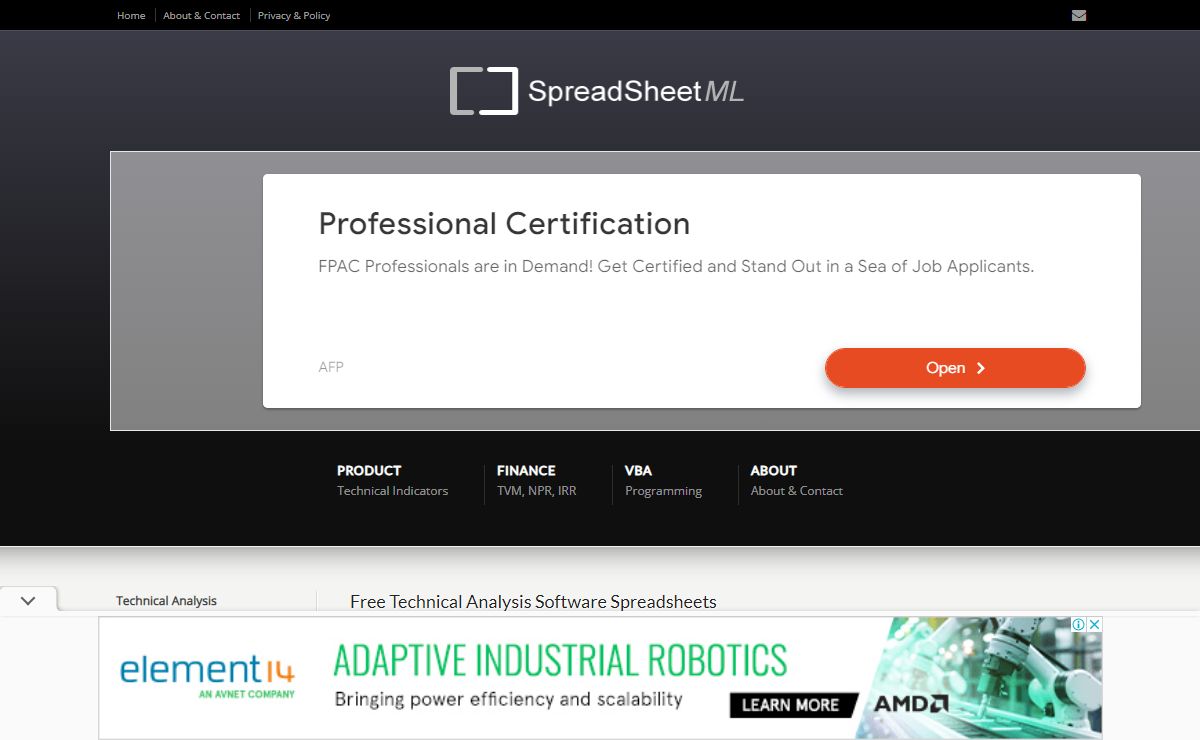
Task: Click the envelope mail icon
Action: tap(1078, 15)
